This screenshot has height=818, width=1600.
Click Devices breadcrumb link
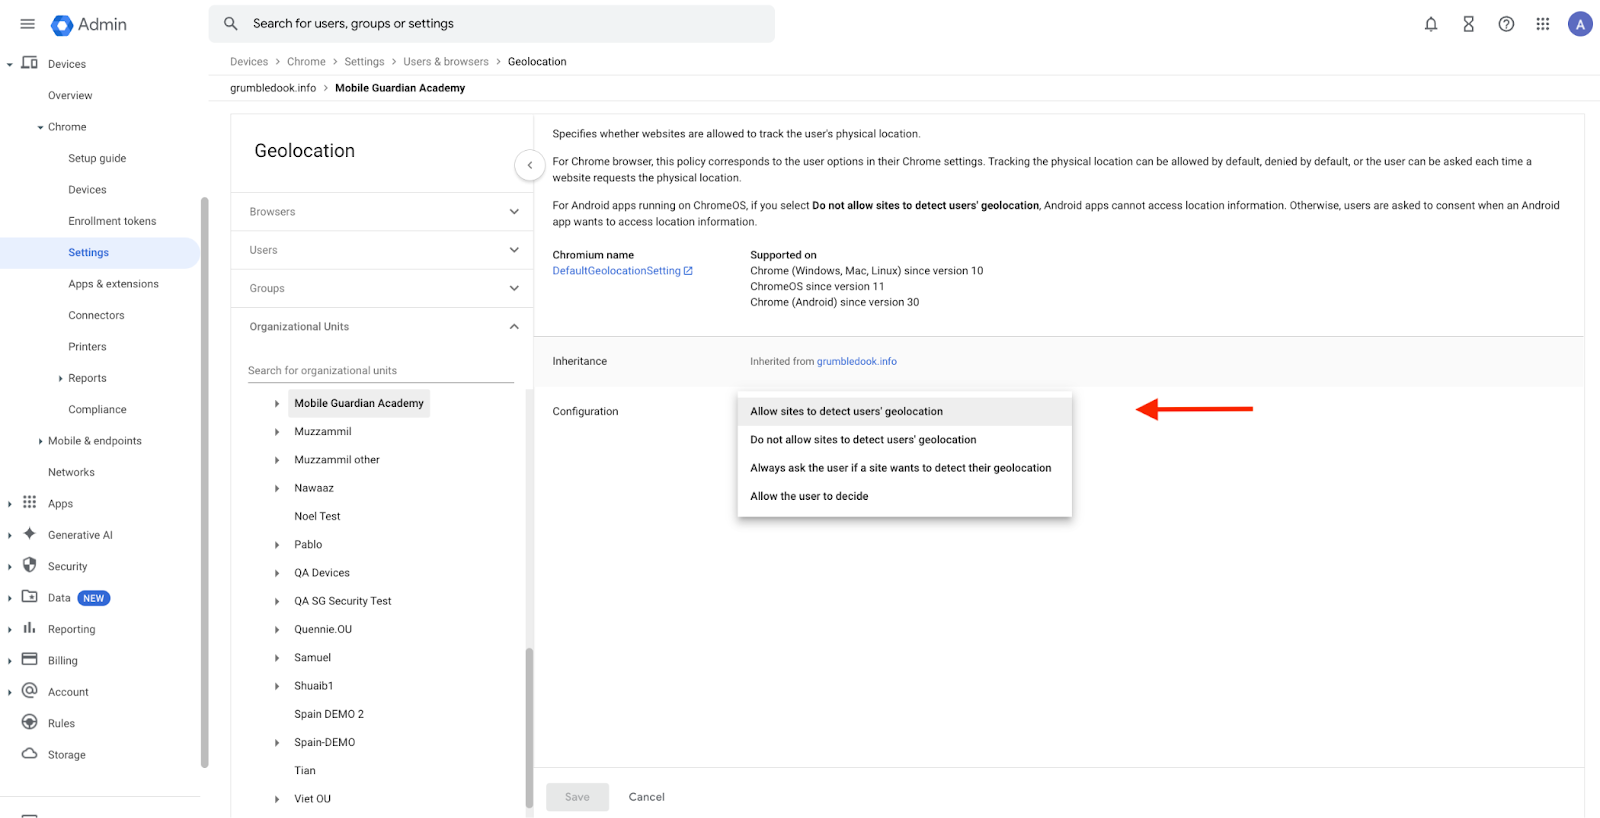tap(249, 62)
